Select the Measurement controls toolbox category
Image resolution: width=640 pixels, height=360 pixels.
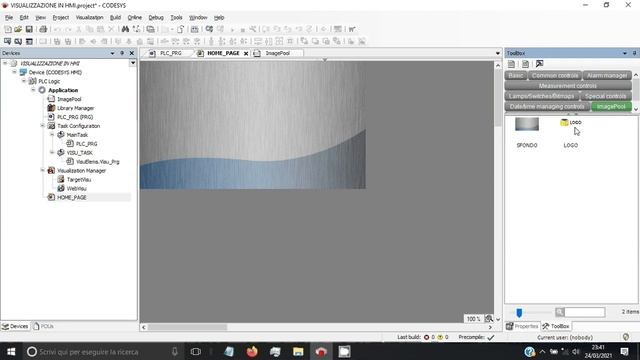pos(568,86)
